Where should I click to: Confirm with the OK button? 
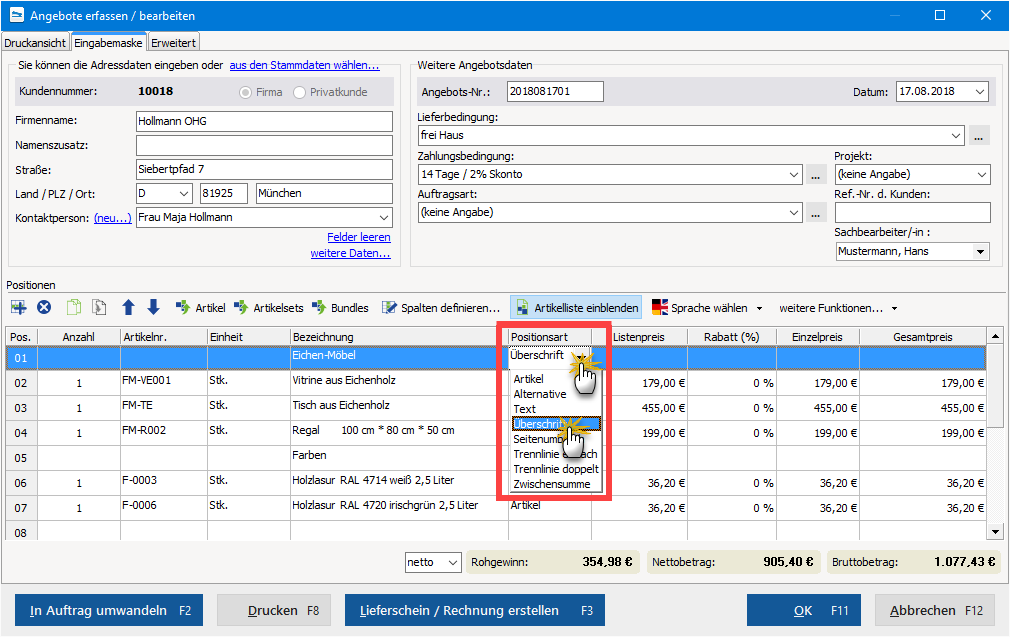click(803, 610)
